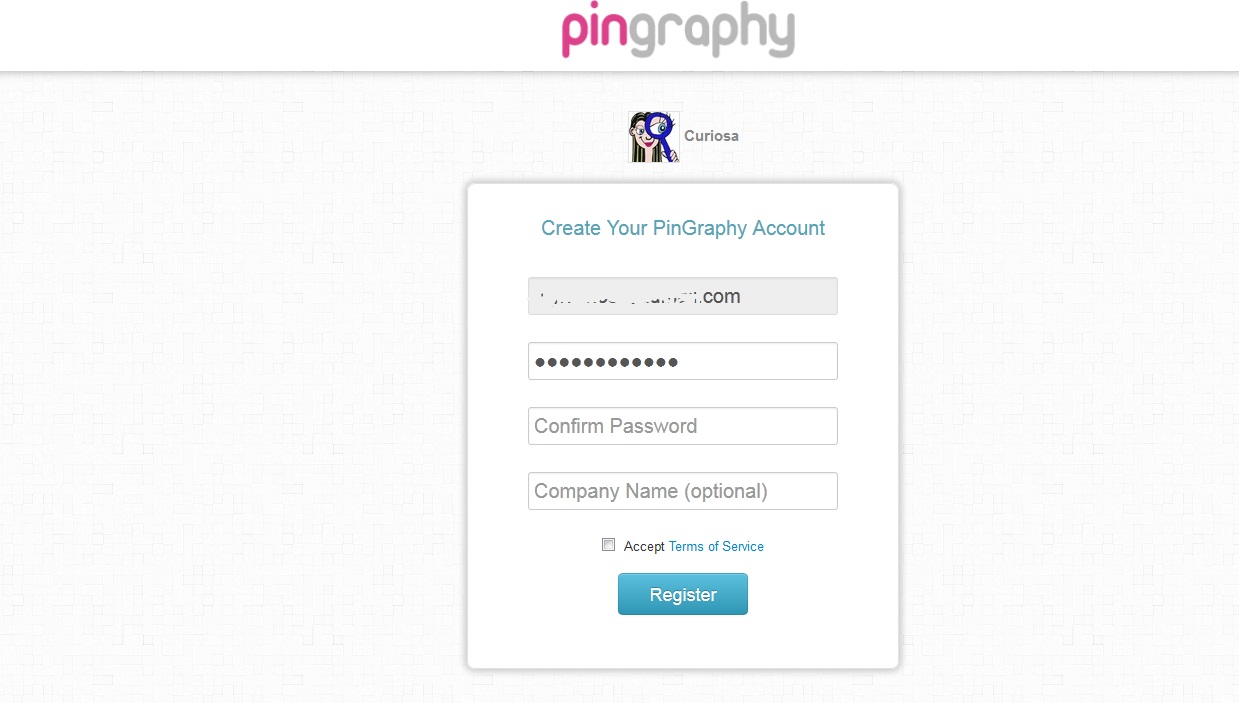Click the 'Create Your PinGraphy Account' heading
Image resolution: width=1239 pixels, height=703 pixels.
click(x=682, y=228)
